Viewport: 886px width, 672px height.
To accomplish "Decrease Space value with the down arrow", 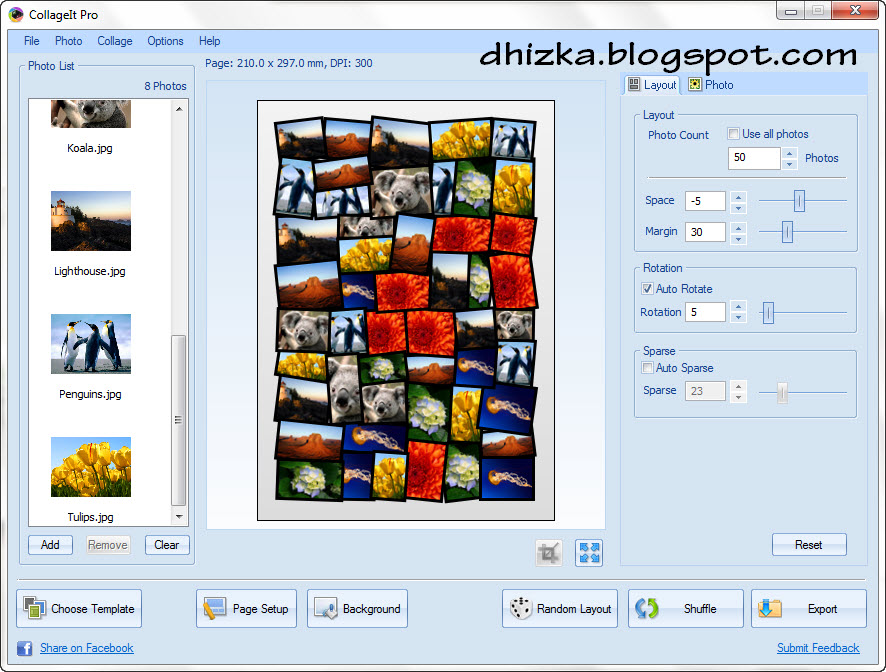I will [x=738, y=207].
